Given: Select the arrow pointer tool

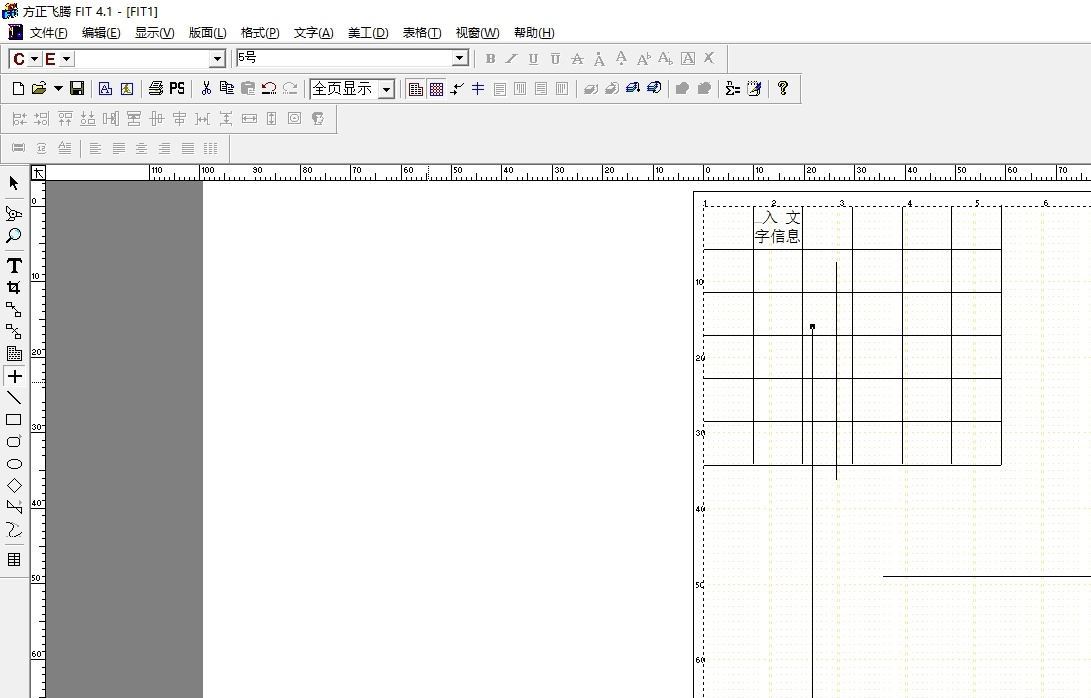Looking at the screenshot, I should [x=14, y=183].
